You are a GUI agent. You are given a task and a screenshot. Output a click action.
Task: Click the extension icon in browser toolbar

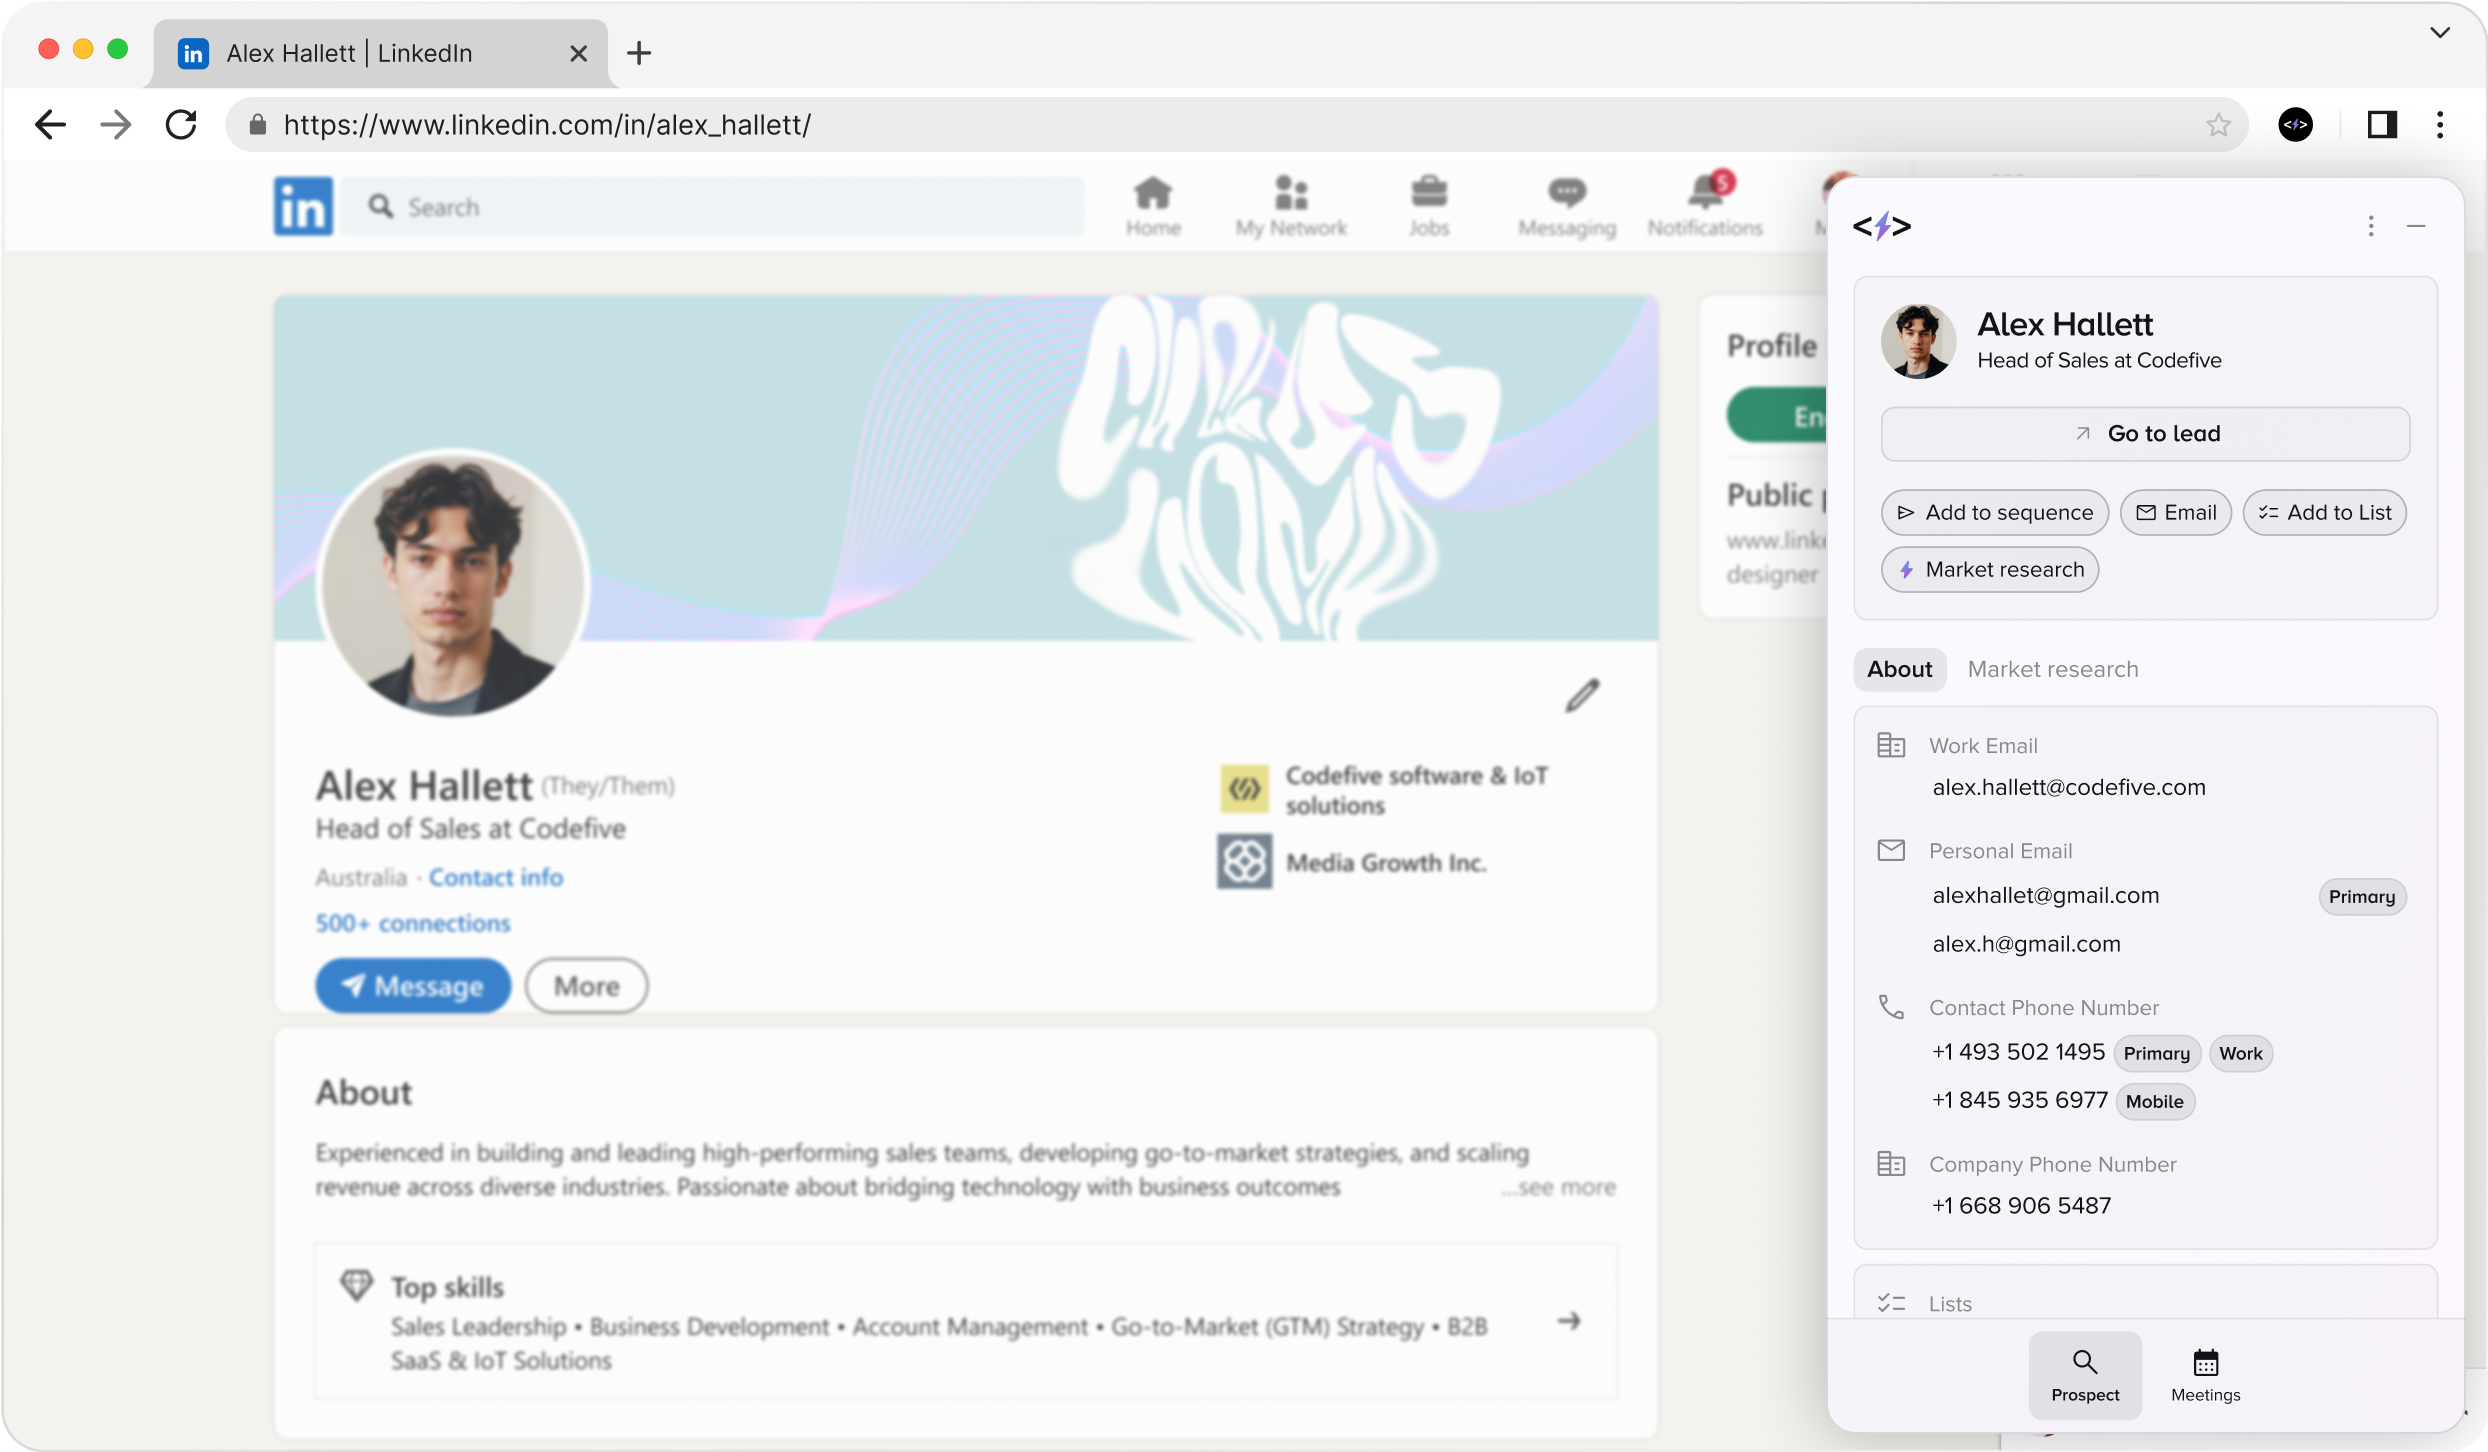2295,125
